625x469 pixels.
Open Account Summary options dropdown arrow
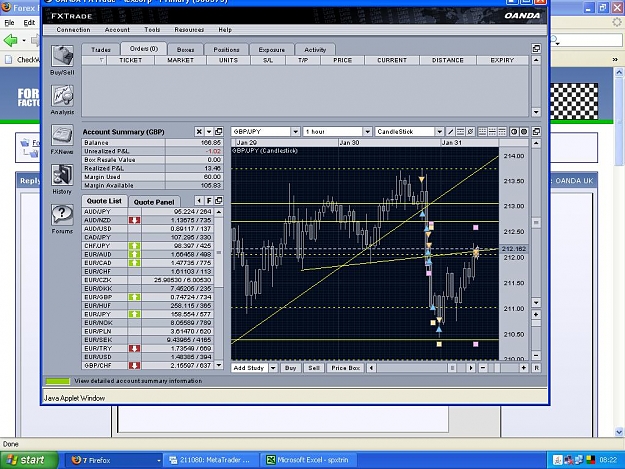[x=209, y=131]
